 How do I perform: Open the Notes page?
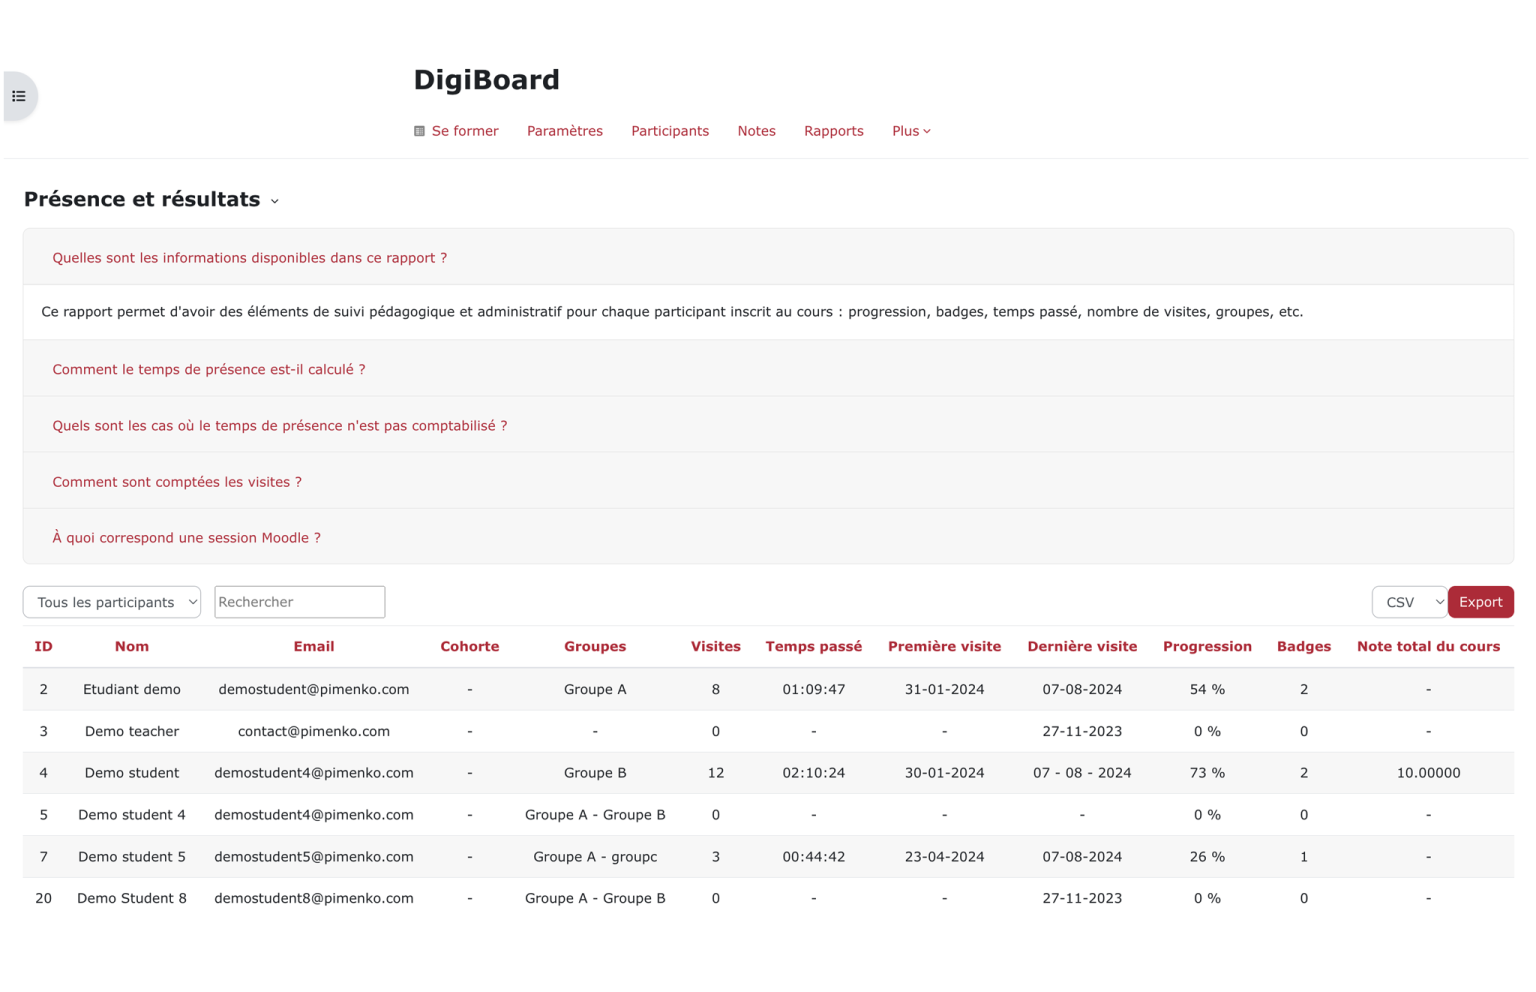[x=756, y=130]
